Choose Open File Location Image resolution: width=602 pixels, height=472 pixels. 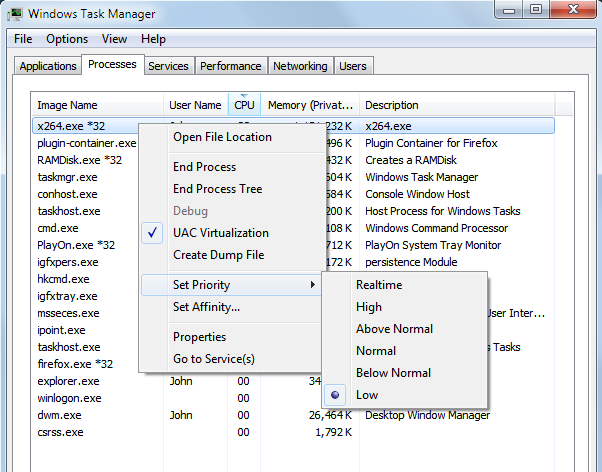pyautogui.click(x=222, y=137)
